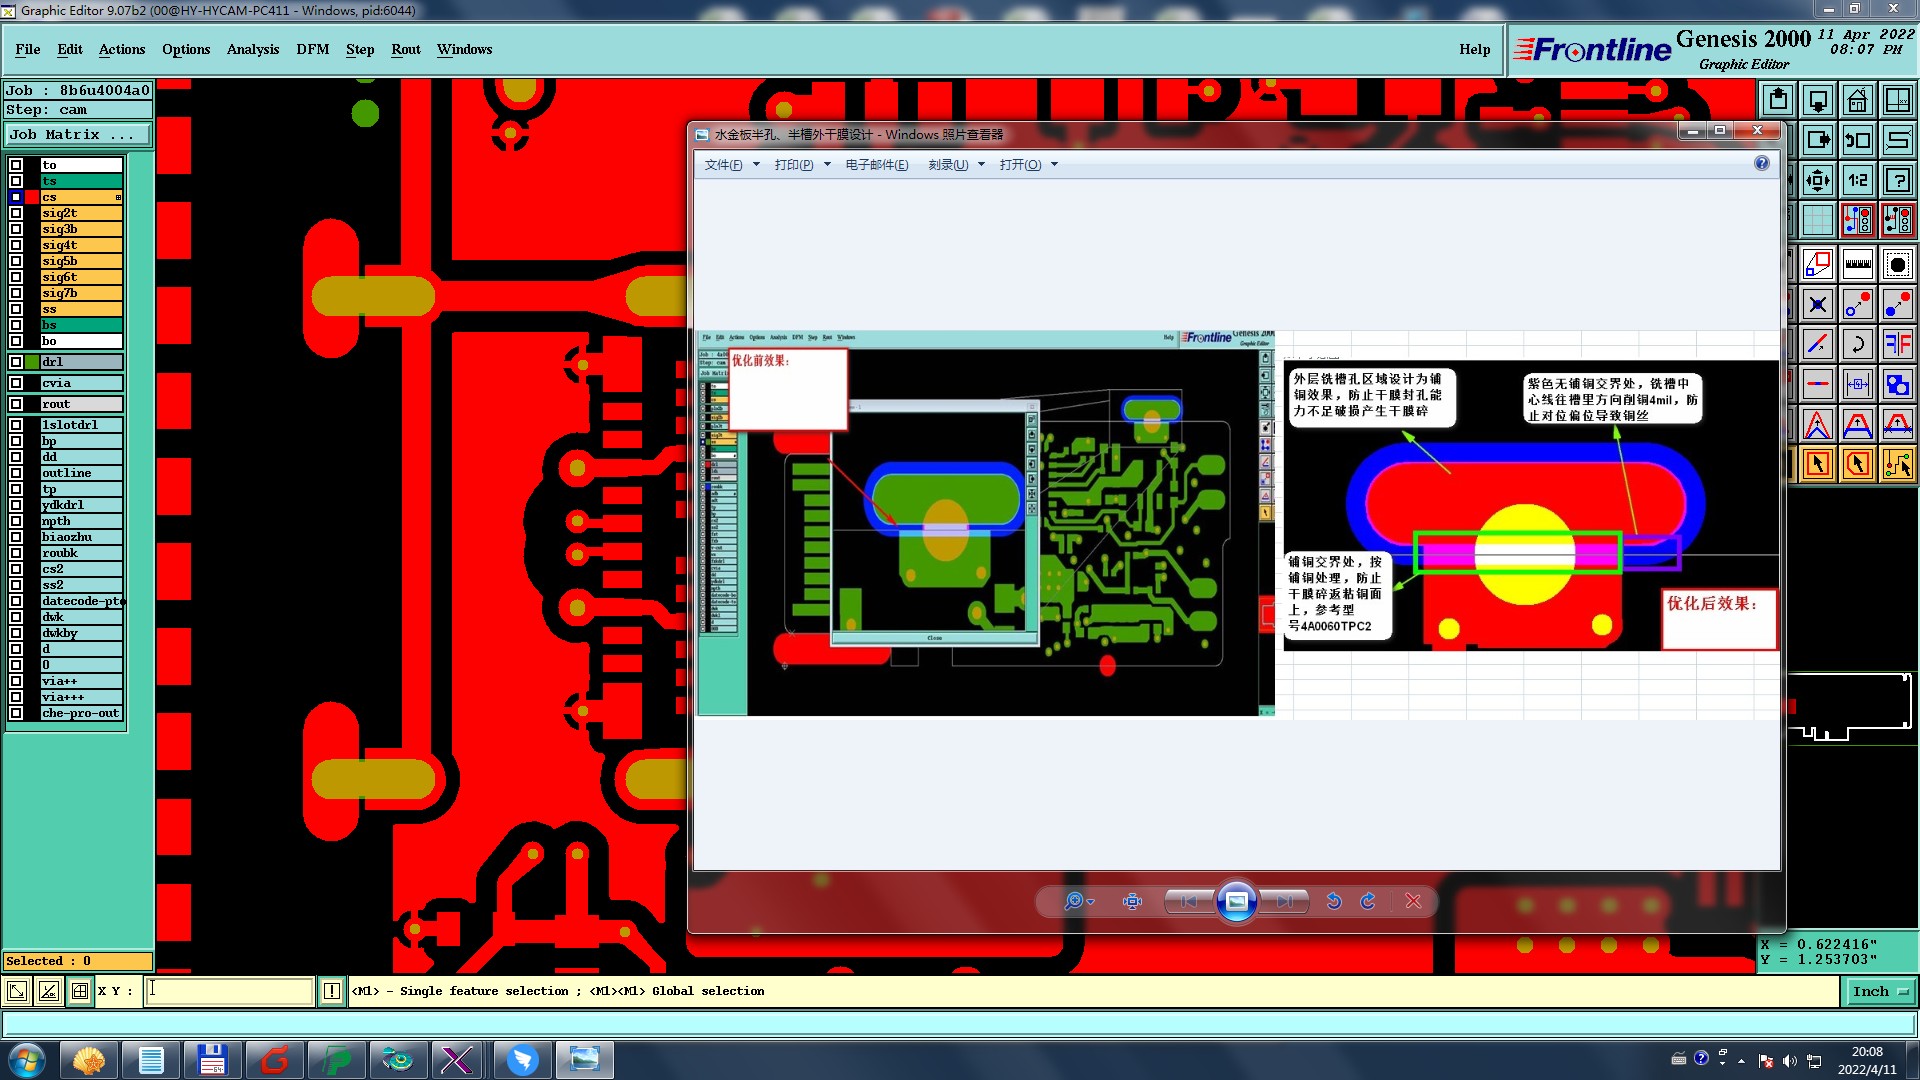Toggle visibility checkbox for drl layer
1920x1080 pixels.
pyautogui.click(x=16, y=362)
